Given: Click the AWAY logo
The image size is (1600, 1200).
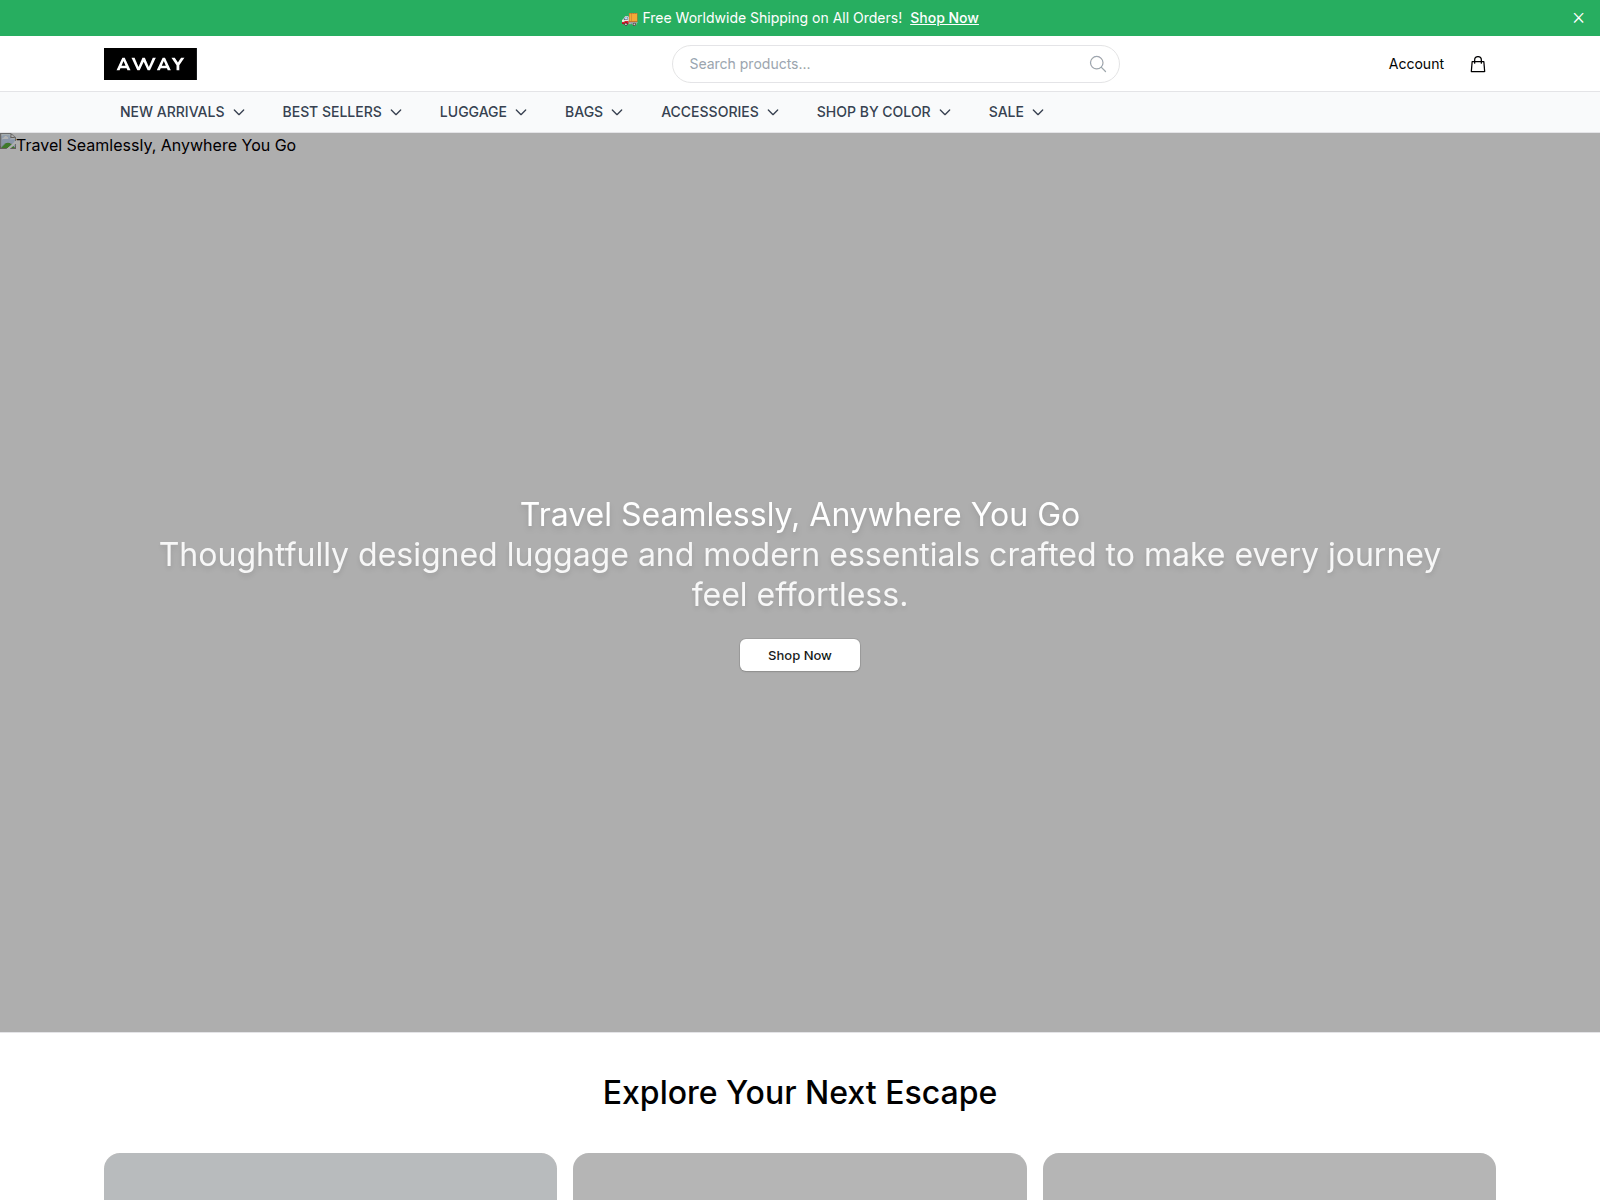Looking at the screenshot, I should coord(150,64).
